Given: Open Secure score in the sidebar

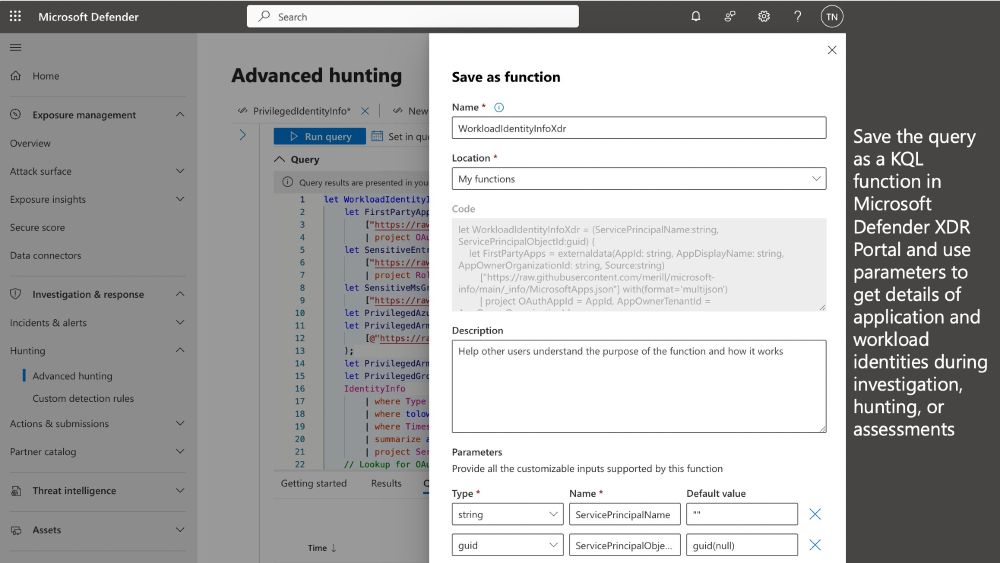Looking at the screenshot, I should click(x=37, y=227).
